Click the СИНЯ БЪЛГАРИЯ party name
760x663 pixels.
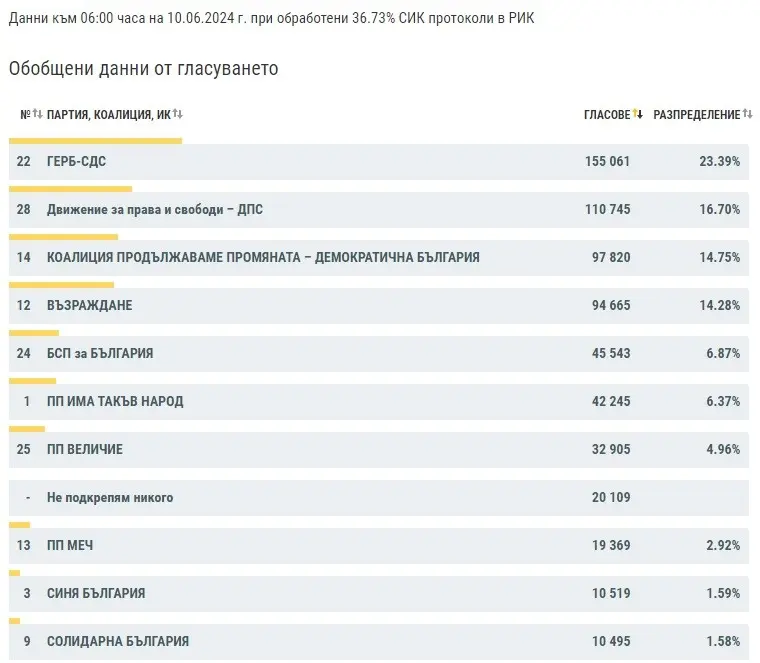point(96,594)
